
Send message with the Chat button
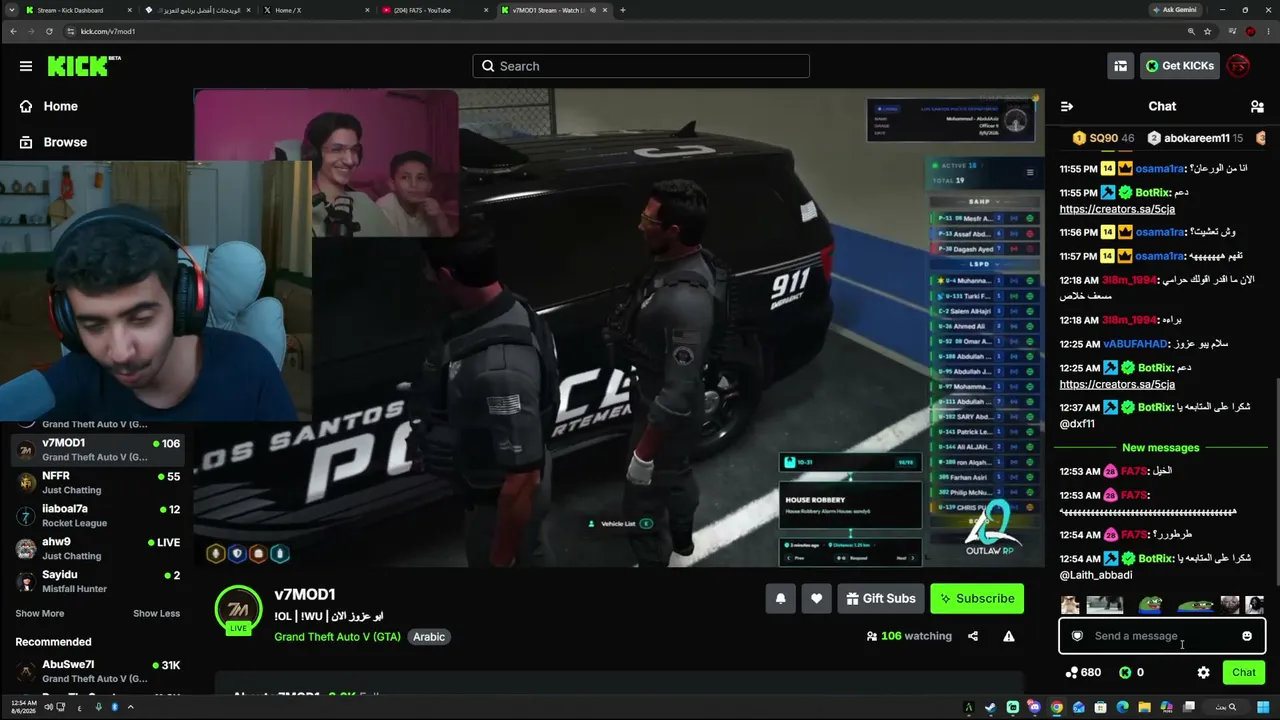(1244, 673)
